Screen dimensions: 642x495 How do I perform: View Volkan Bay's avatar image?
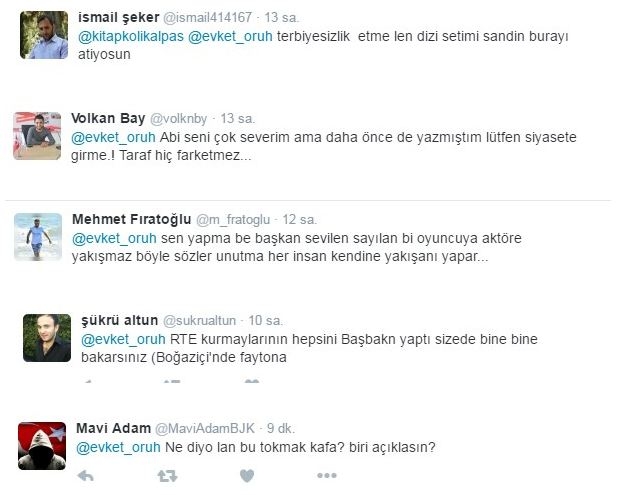click(37, 136)
